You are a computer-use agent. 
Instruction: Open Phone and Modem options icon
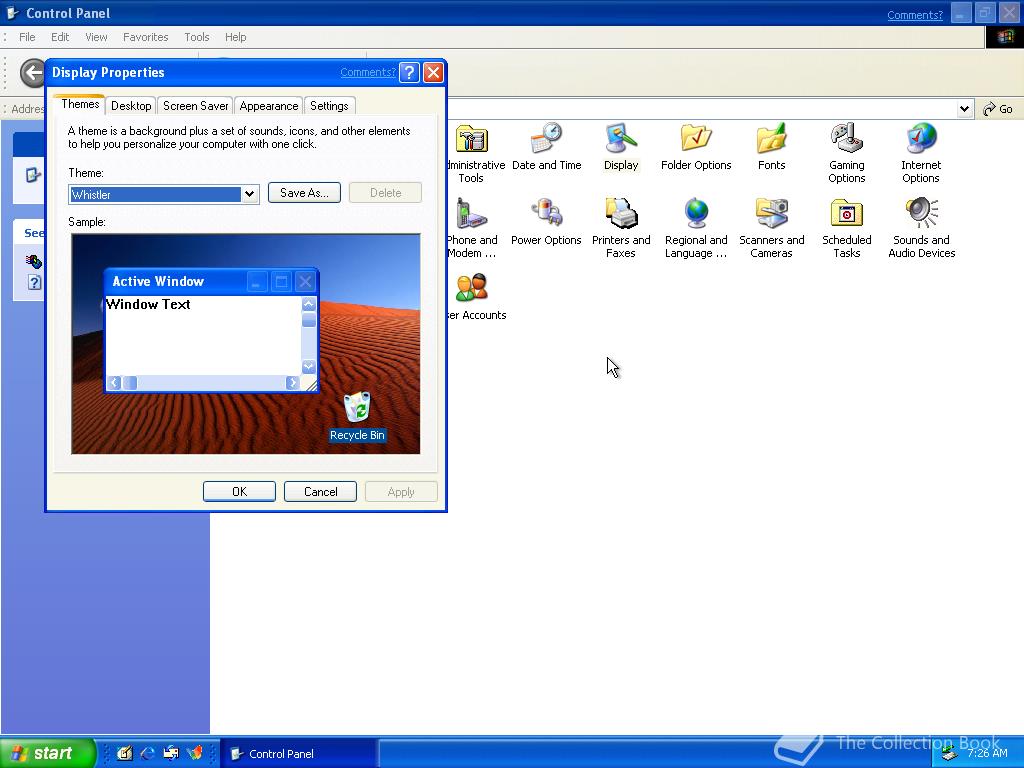pos(473,228)
